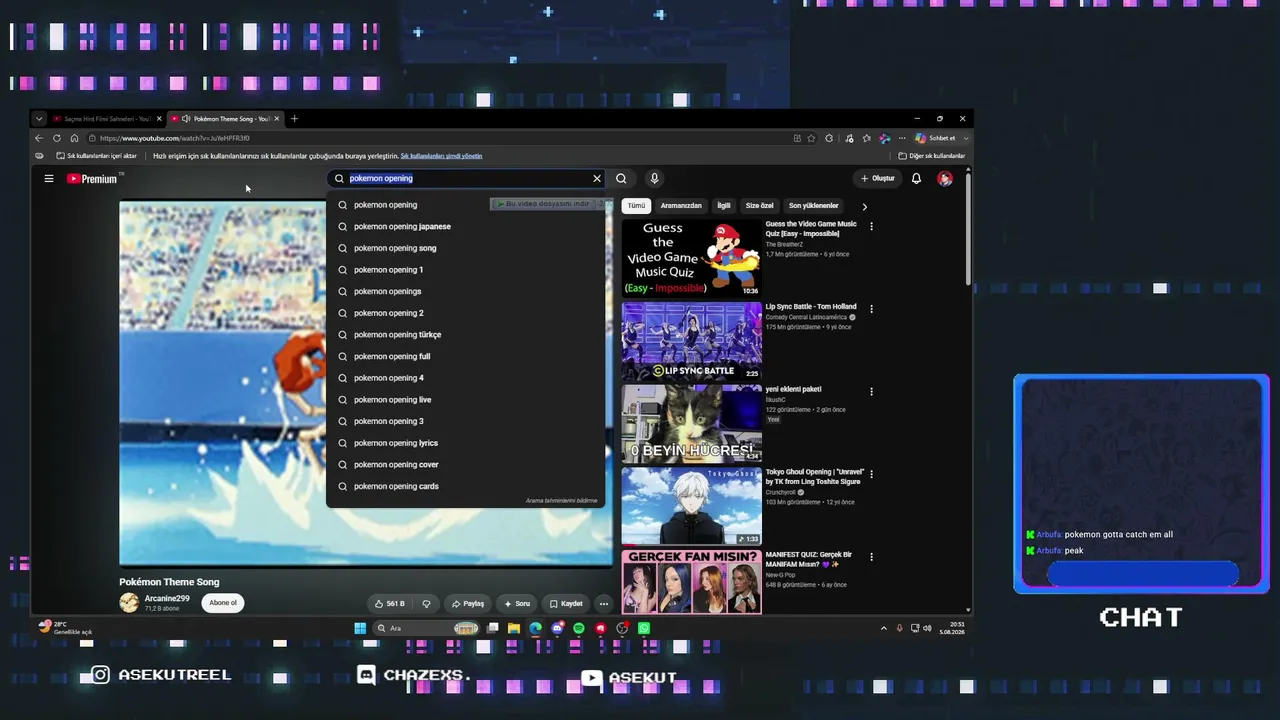The width and height of the screenshot is (1280, 720).
Task: Open YouTube notifications bell
Action: click(x=916, y=179)
